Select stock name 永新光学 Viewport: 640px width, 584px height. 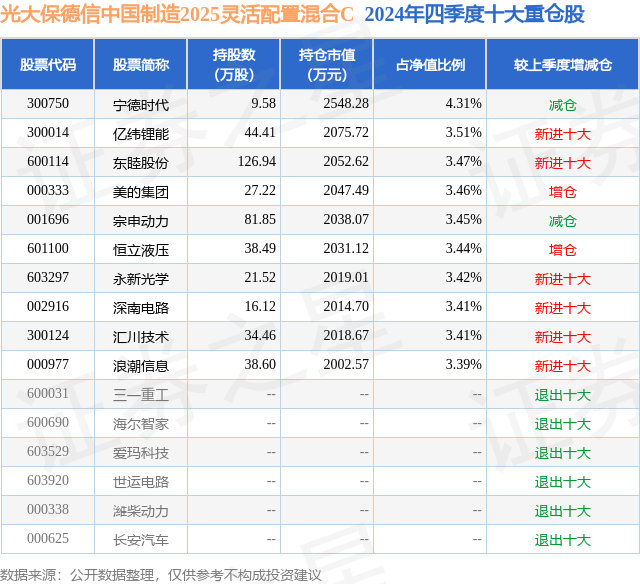click(x=141, y=279)
